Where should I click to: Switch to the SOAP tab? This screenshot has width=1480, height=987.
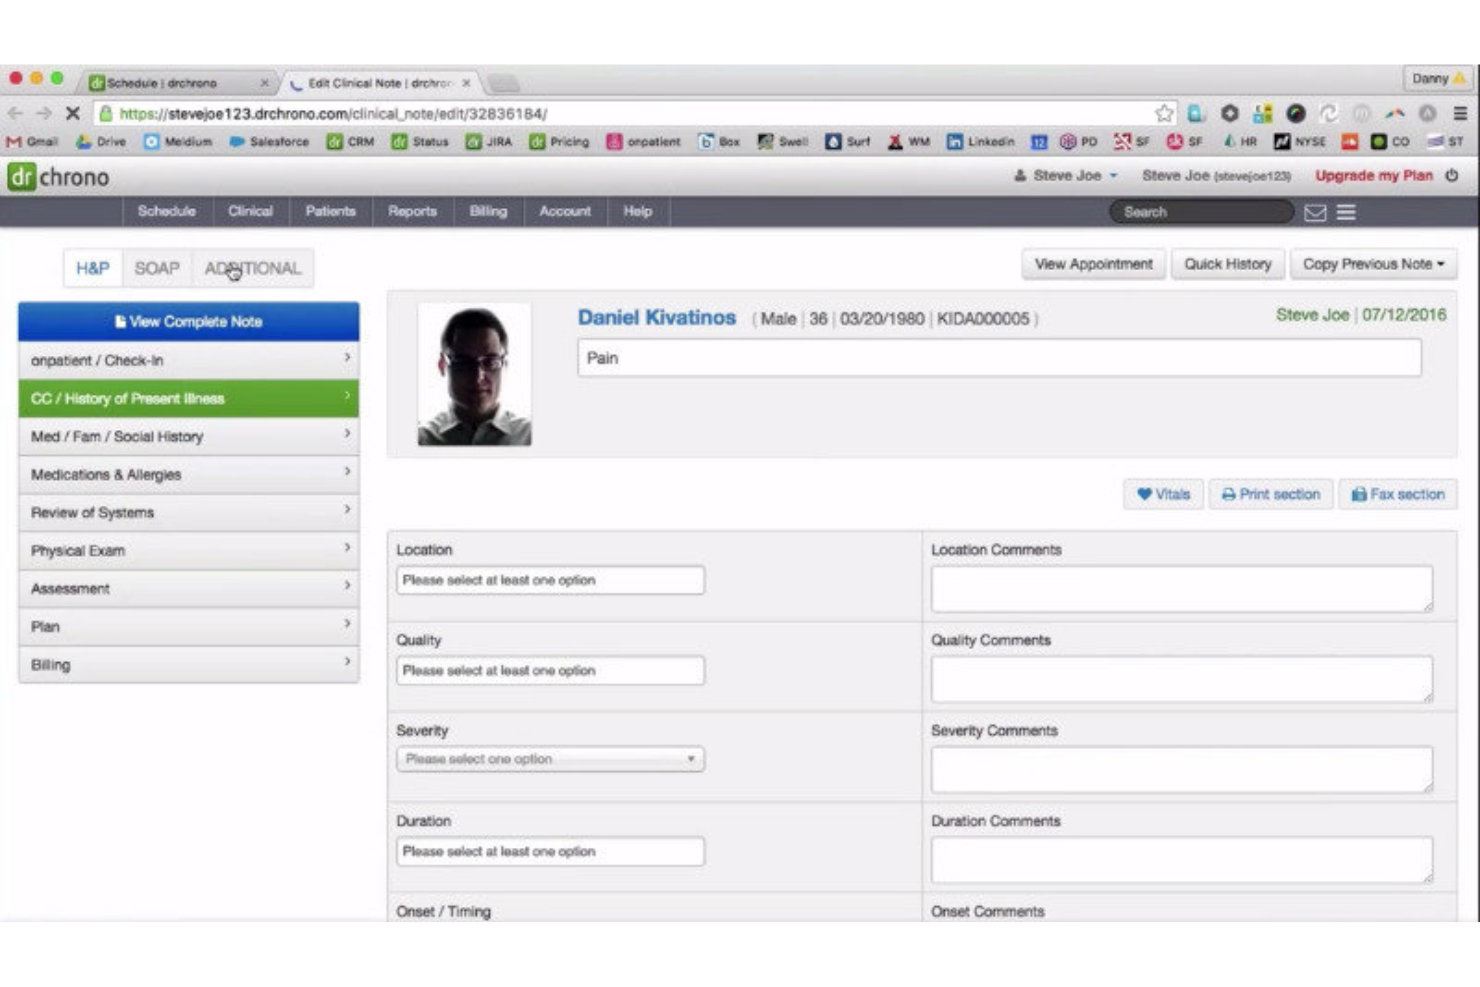156,267
